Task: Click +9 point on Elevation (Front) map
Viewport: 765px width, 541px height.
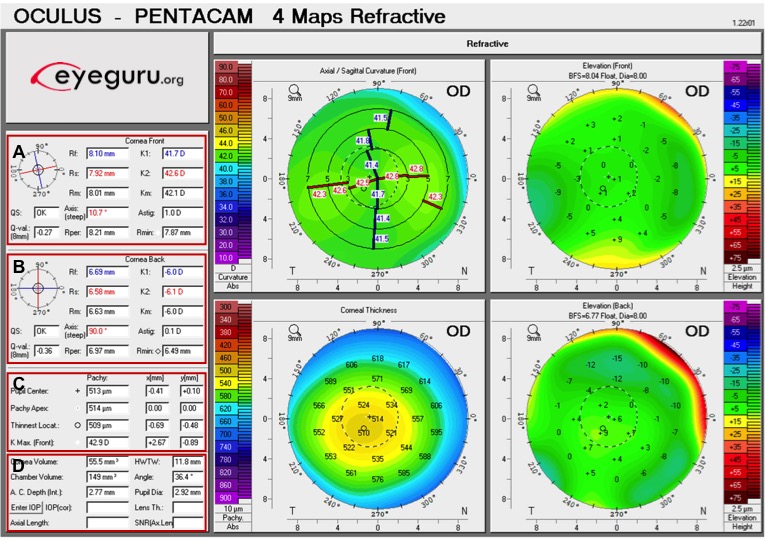Action: click(618, 240)
